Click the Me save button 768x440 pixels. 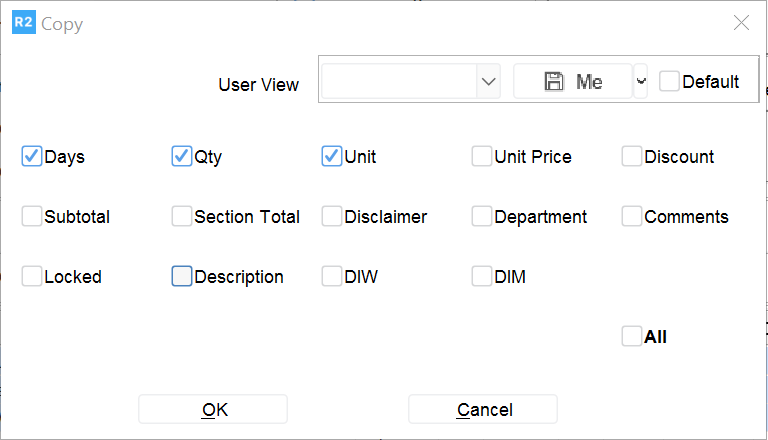tap(573, 82)
